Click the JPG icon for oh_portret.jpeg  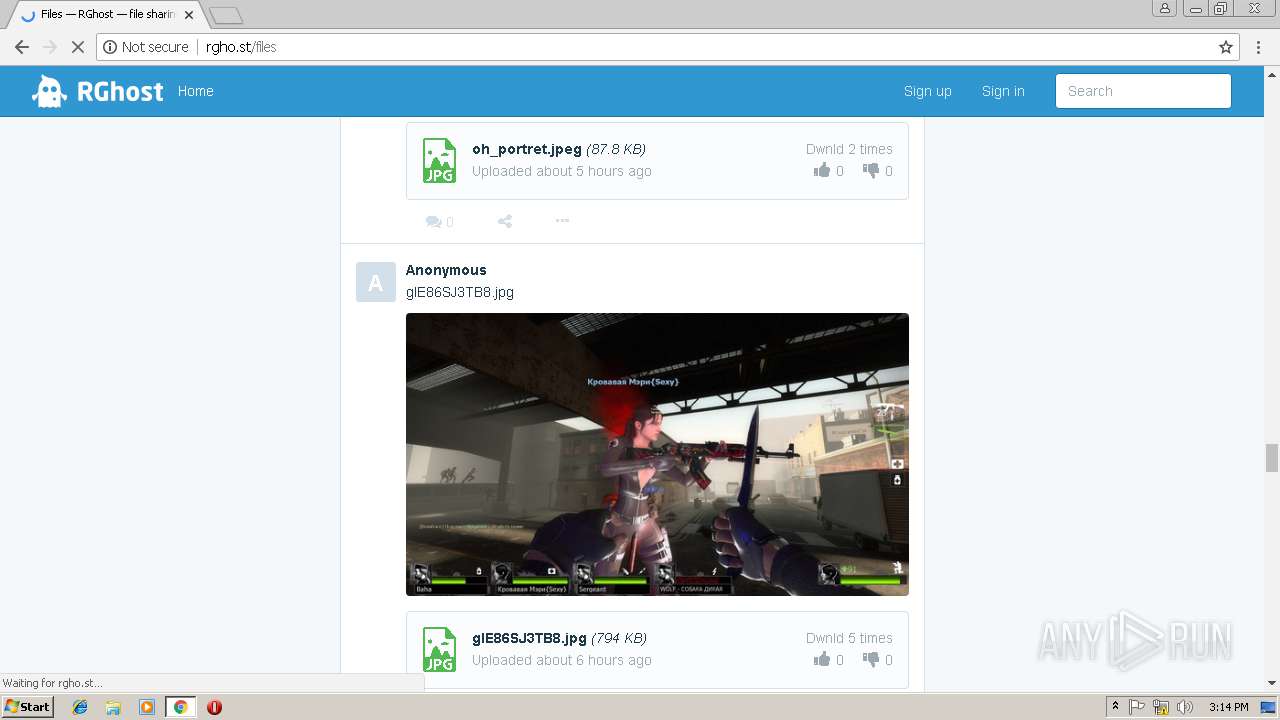(439, 160)
